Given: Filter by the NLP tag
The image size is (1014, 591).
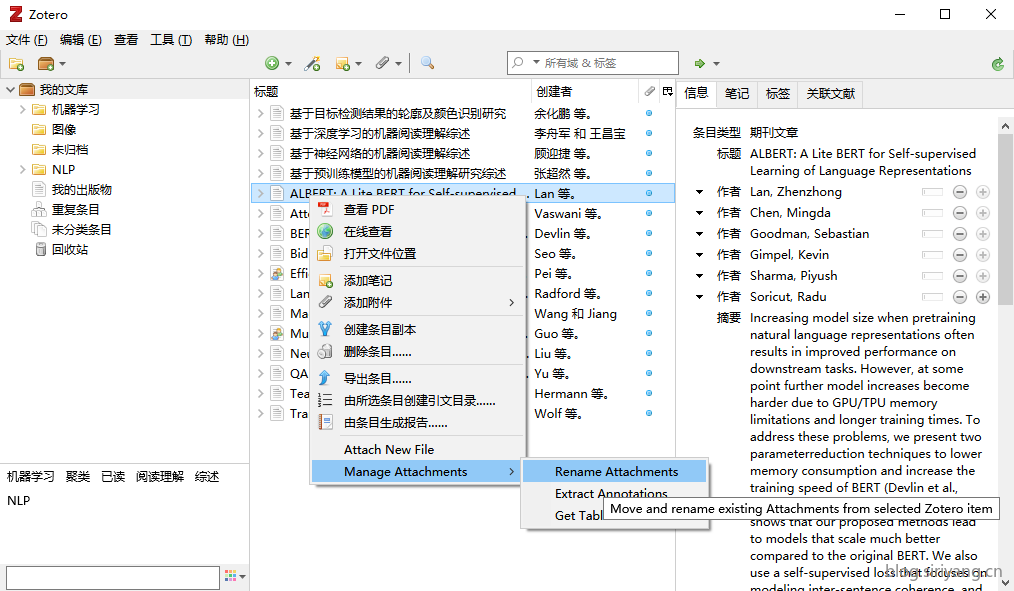Looking at the screenshot, I should [x=19, y=500].
